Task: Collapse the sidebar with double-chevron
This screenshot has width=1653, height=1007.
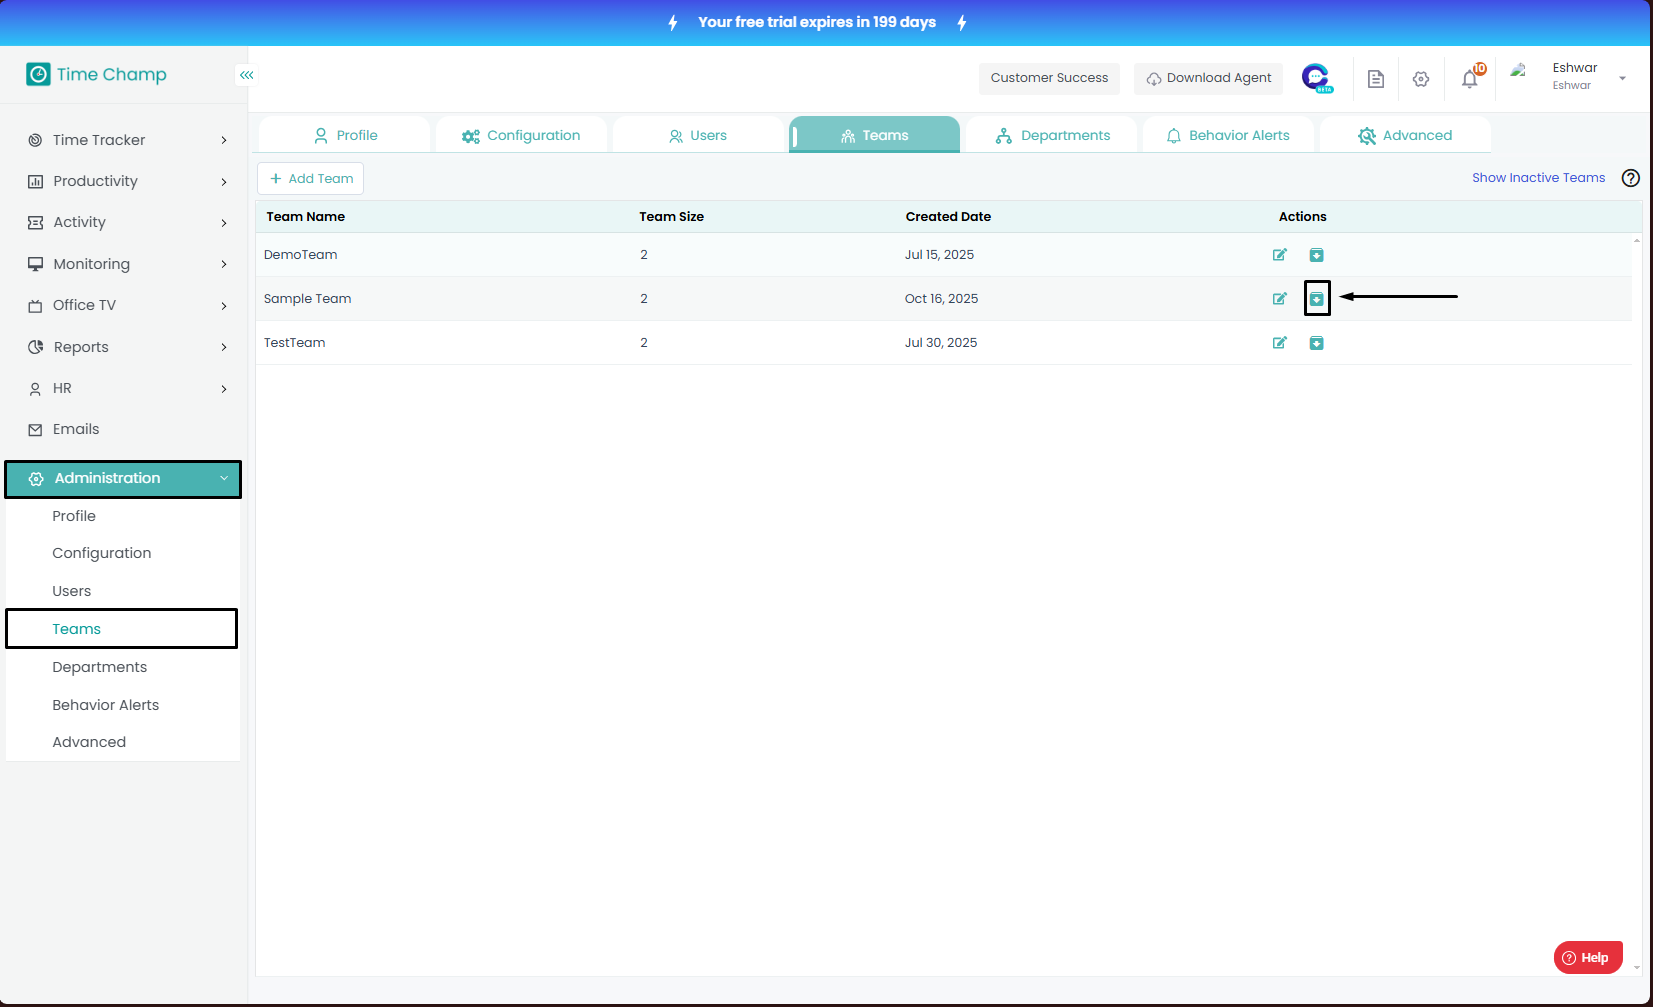Action: 246,75
